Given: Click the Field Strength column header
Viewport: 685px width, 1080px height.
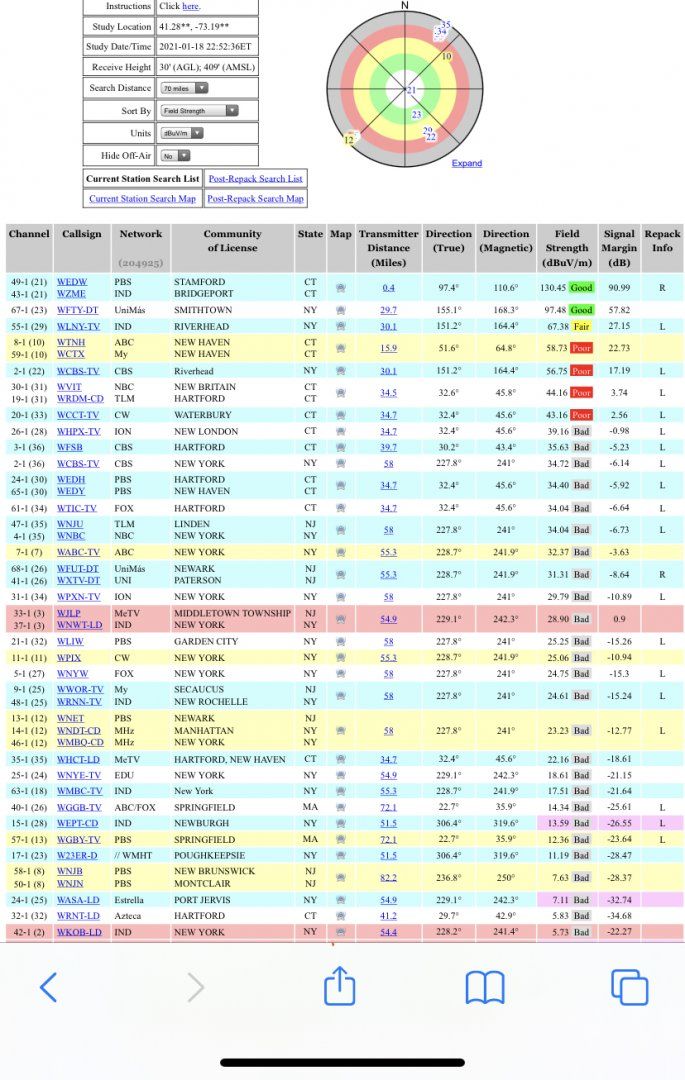Looking at the screenshot, I should [x=567, y=248].
